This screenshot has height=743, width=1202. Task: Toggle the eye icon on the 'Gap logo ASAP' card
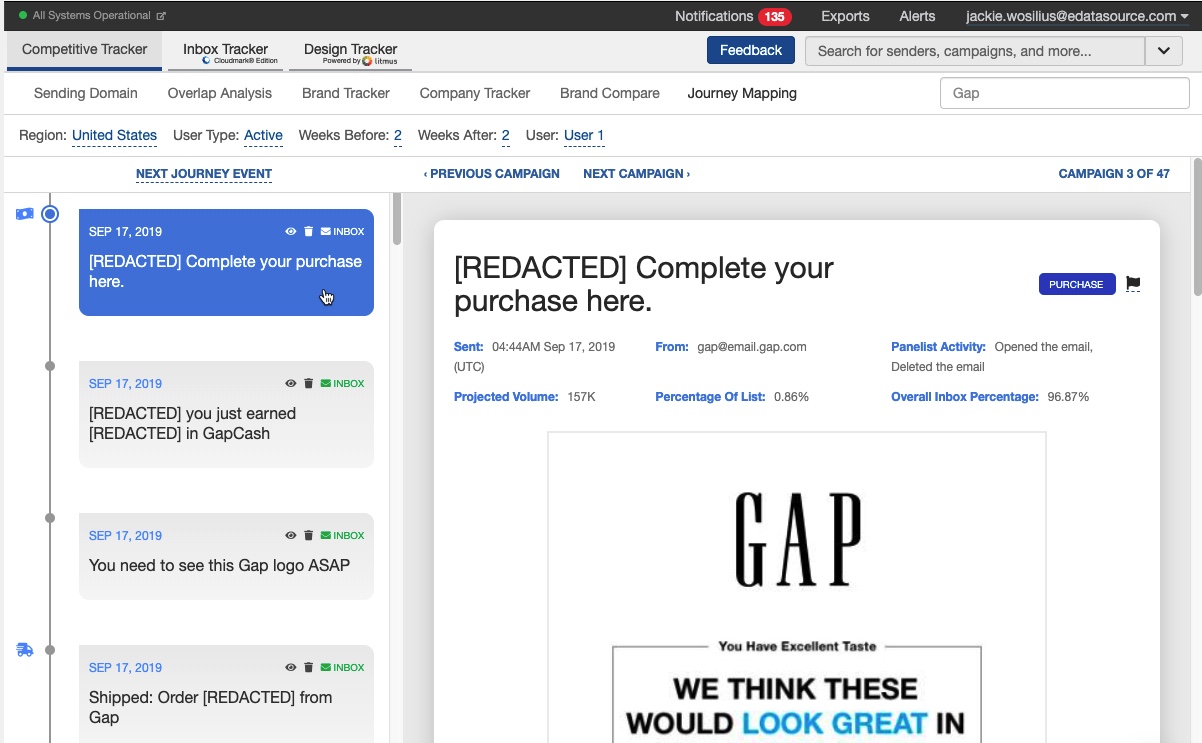[x=291, y=536]
